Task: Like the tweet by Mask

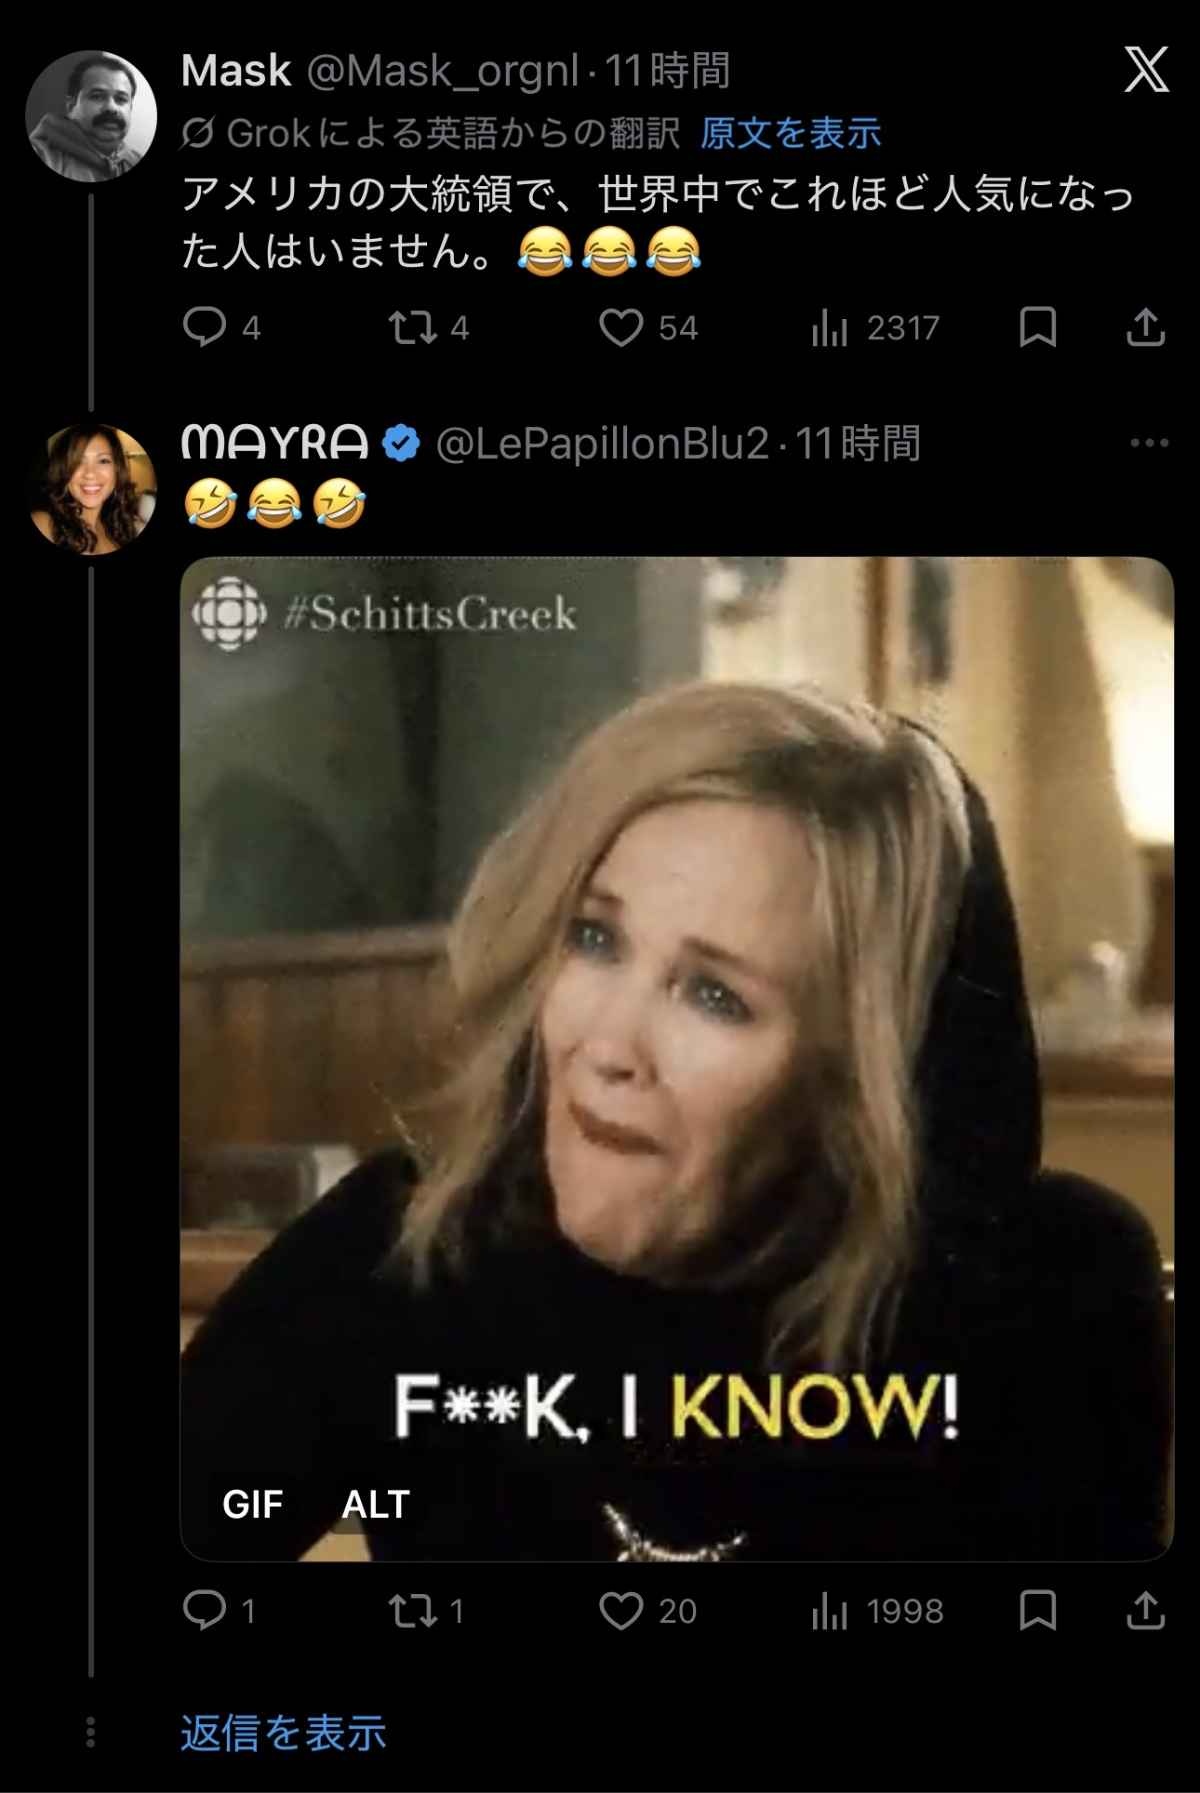Action: (621, 327)
